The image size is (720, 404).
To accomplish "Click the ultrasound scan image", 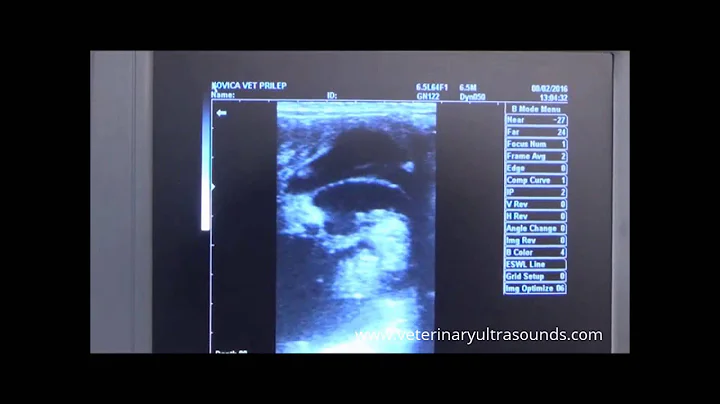I will (x=356, y=227).
